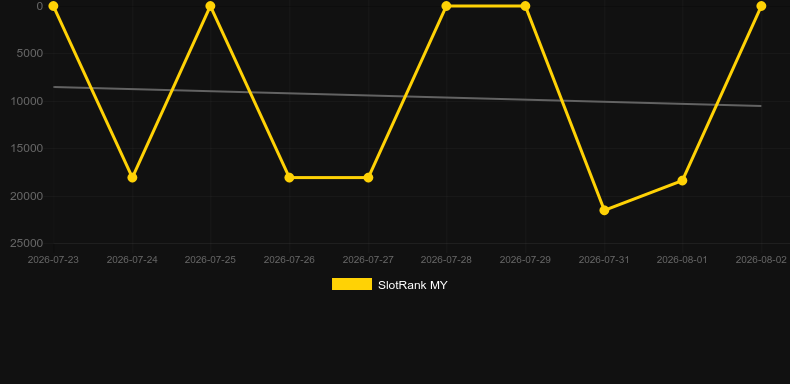Image resolution: width=790 pixels, height=384 pixels.
Task: Click the x-axis label 2026-07-25
Action: (210, 260)
